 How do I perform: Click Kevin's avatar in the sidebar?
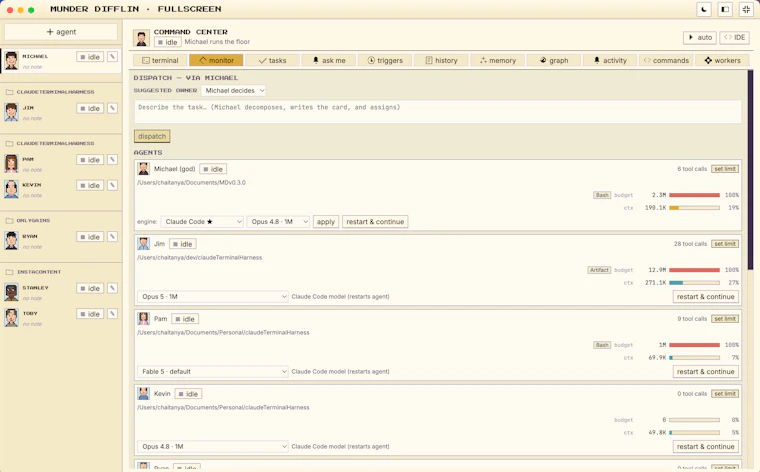coord(11,189)
